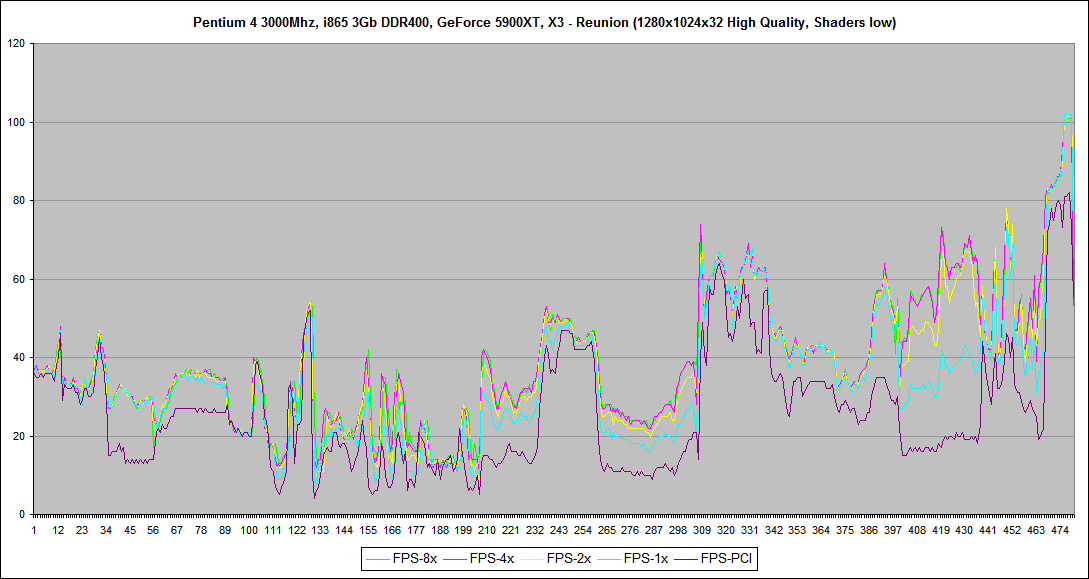Click the peak near 100 FPS on the right
The image size is (1089, 579).
tap(1067, 118)
